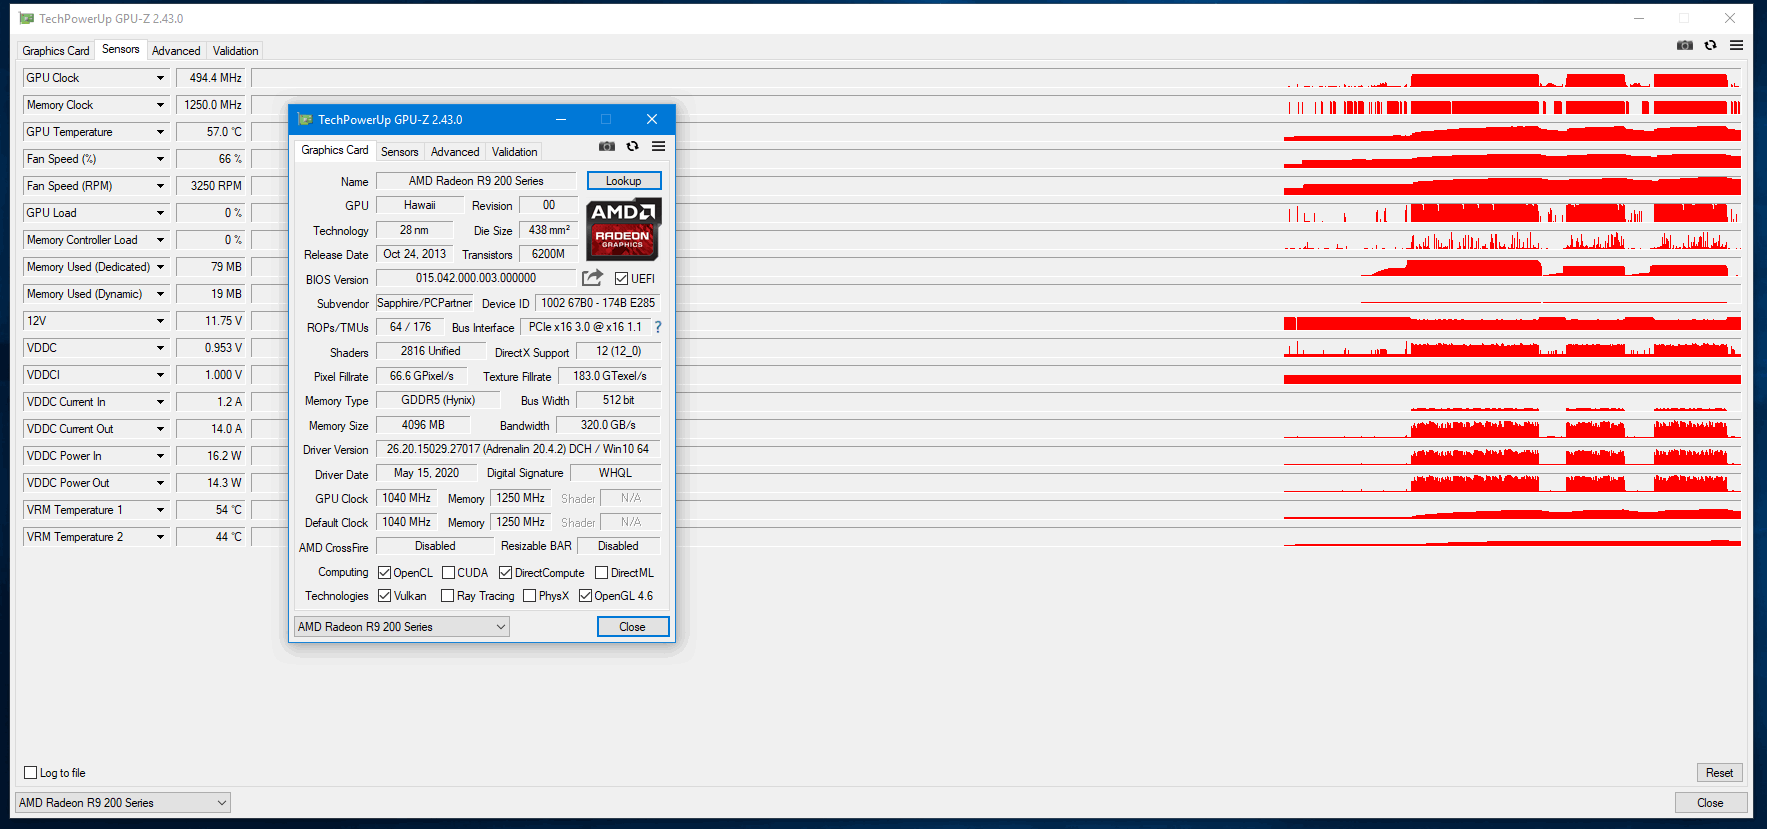The height and width of the screenshot is (829, 1767).
Task: Open Memory Controller Load dropdown
Action: 159,240
